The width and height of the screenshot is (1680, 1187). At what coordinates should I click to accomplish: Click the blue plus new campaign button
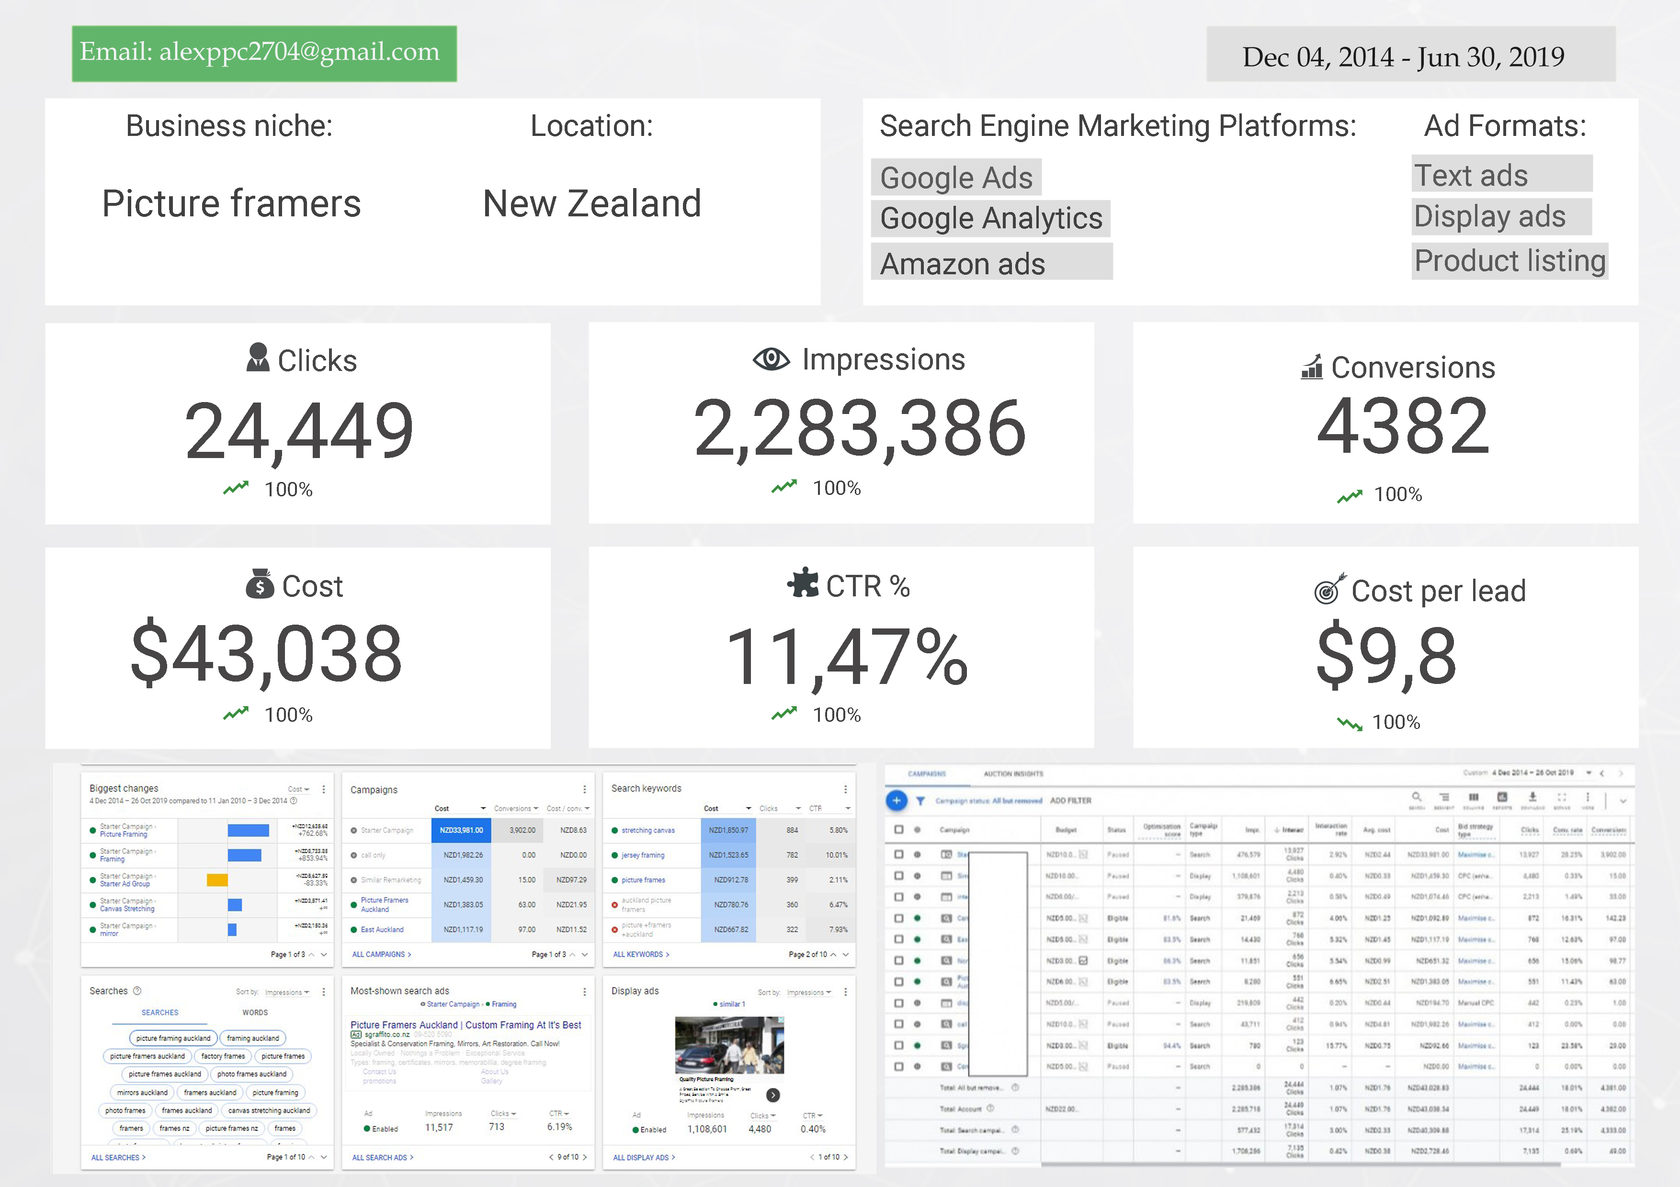pyautogui.click(x=896, y=800)
